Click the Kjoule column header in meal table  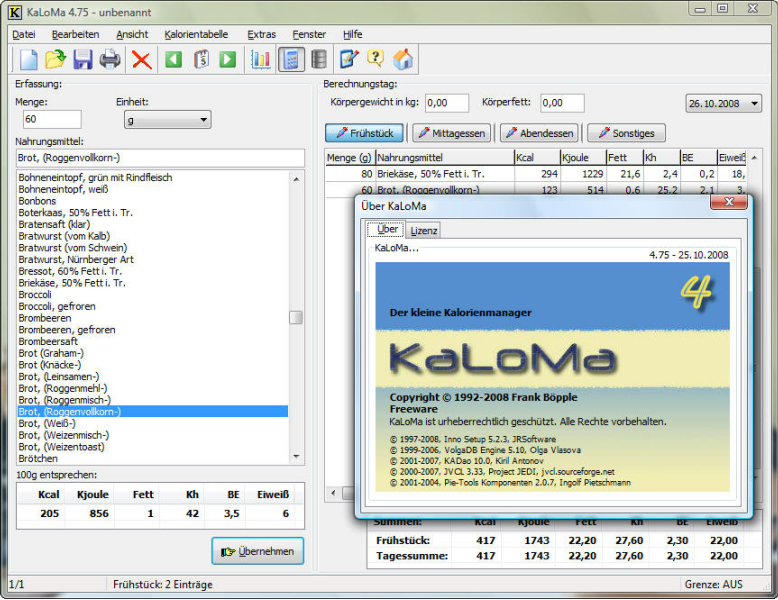583,158
